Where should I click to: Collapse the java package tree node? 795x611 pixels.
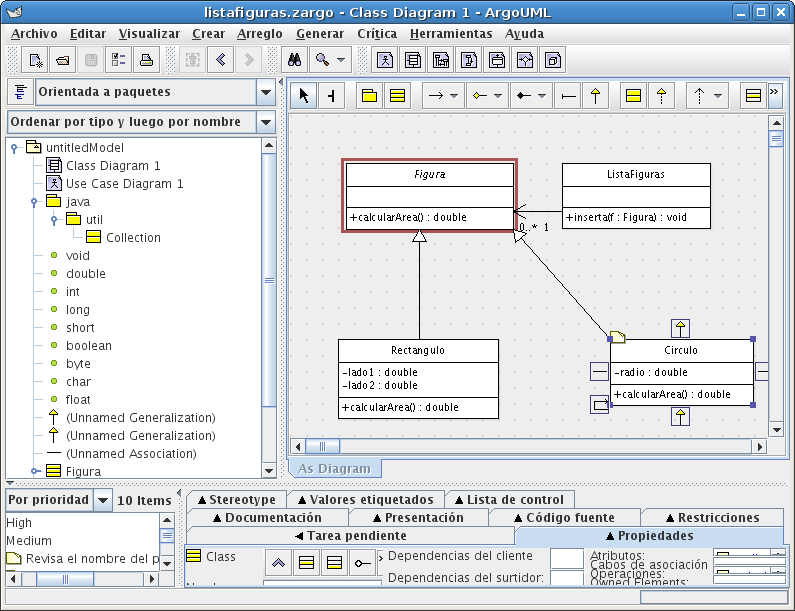click(34, 202)
